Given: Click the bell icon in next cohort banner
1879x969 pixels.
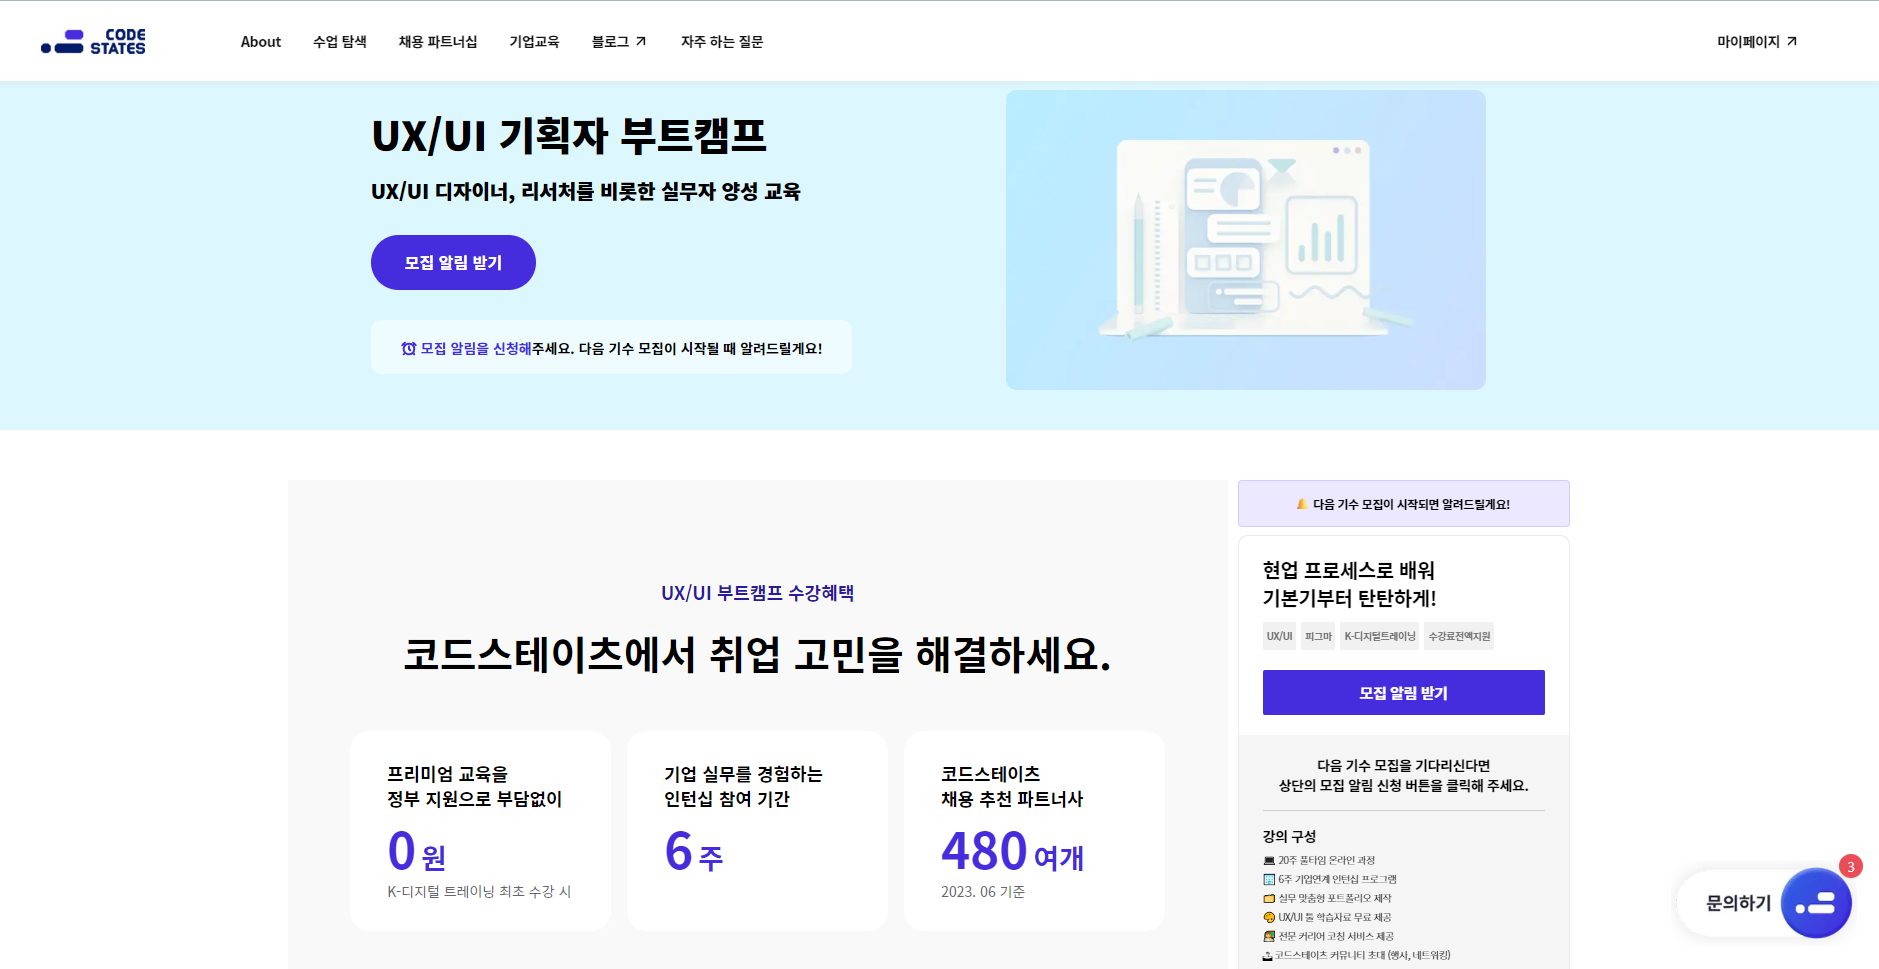Looking at the screenshot, I should (1302, 504).
